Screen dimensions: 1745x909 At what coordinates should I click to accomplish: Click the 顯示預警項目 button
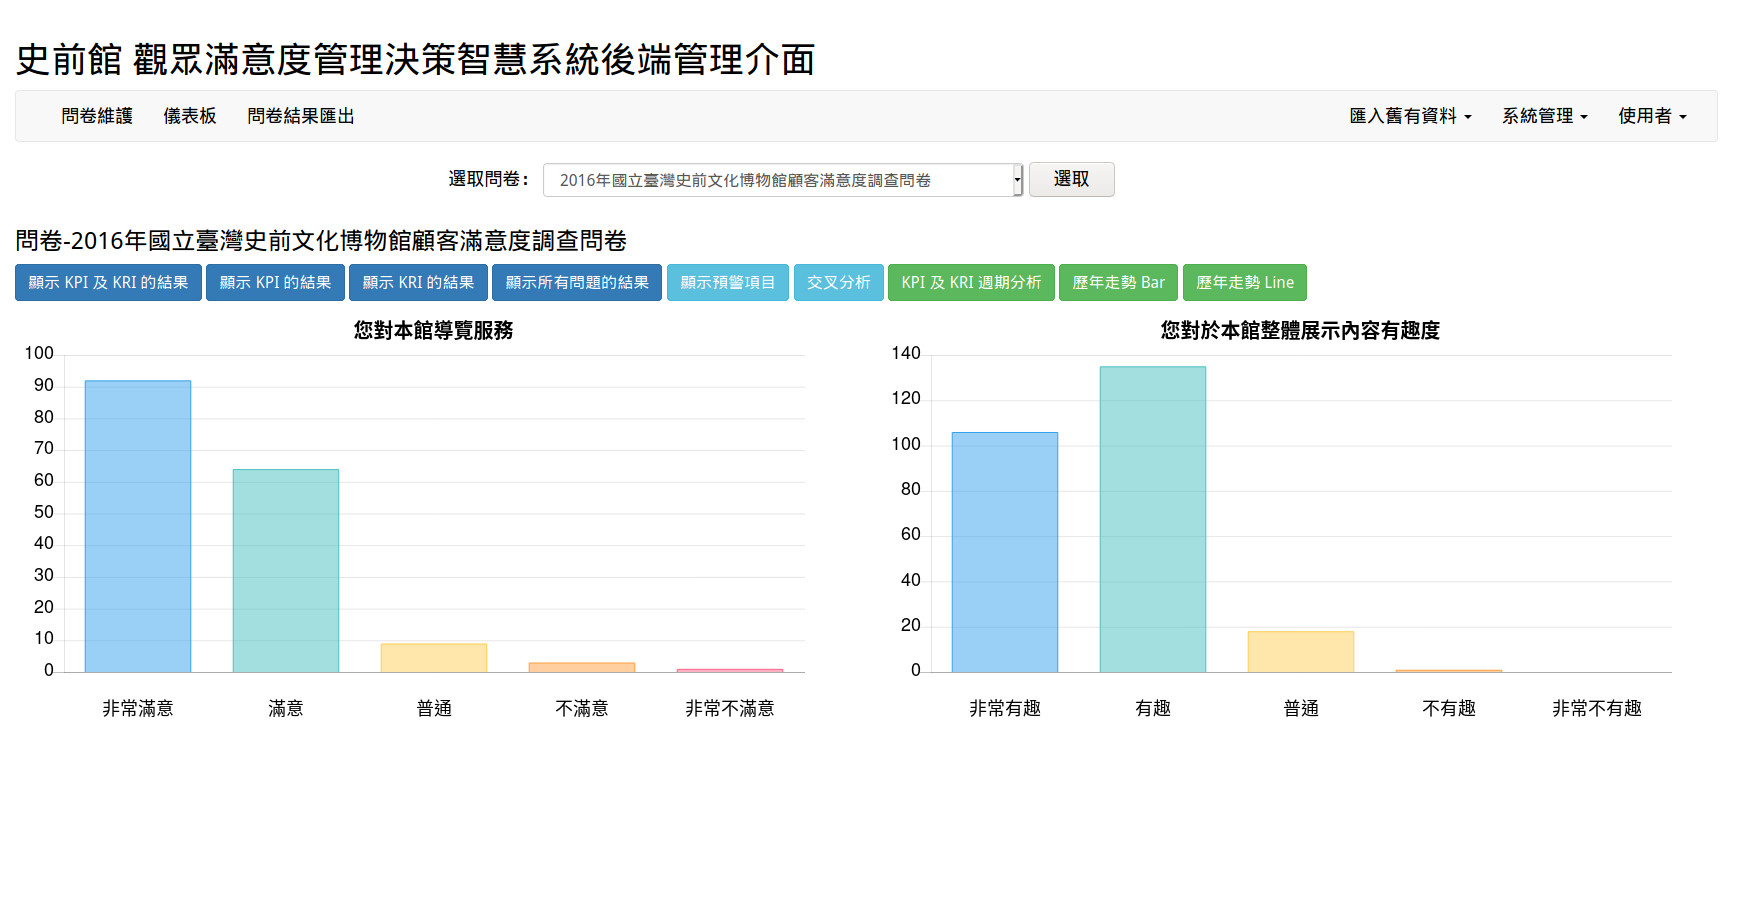point(728,283)
